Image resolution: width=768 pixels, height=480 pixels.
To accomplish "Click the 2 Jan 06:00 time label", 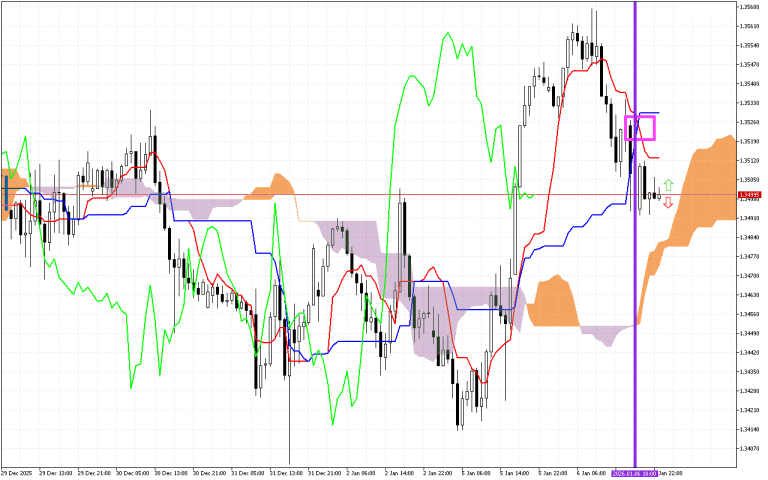I will 362,473.
